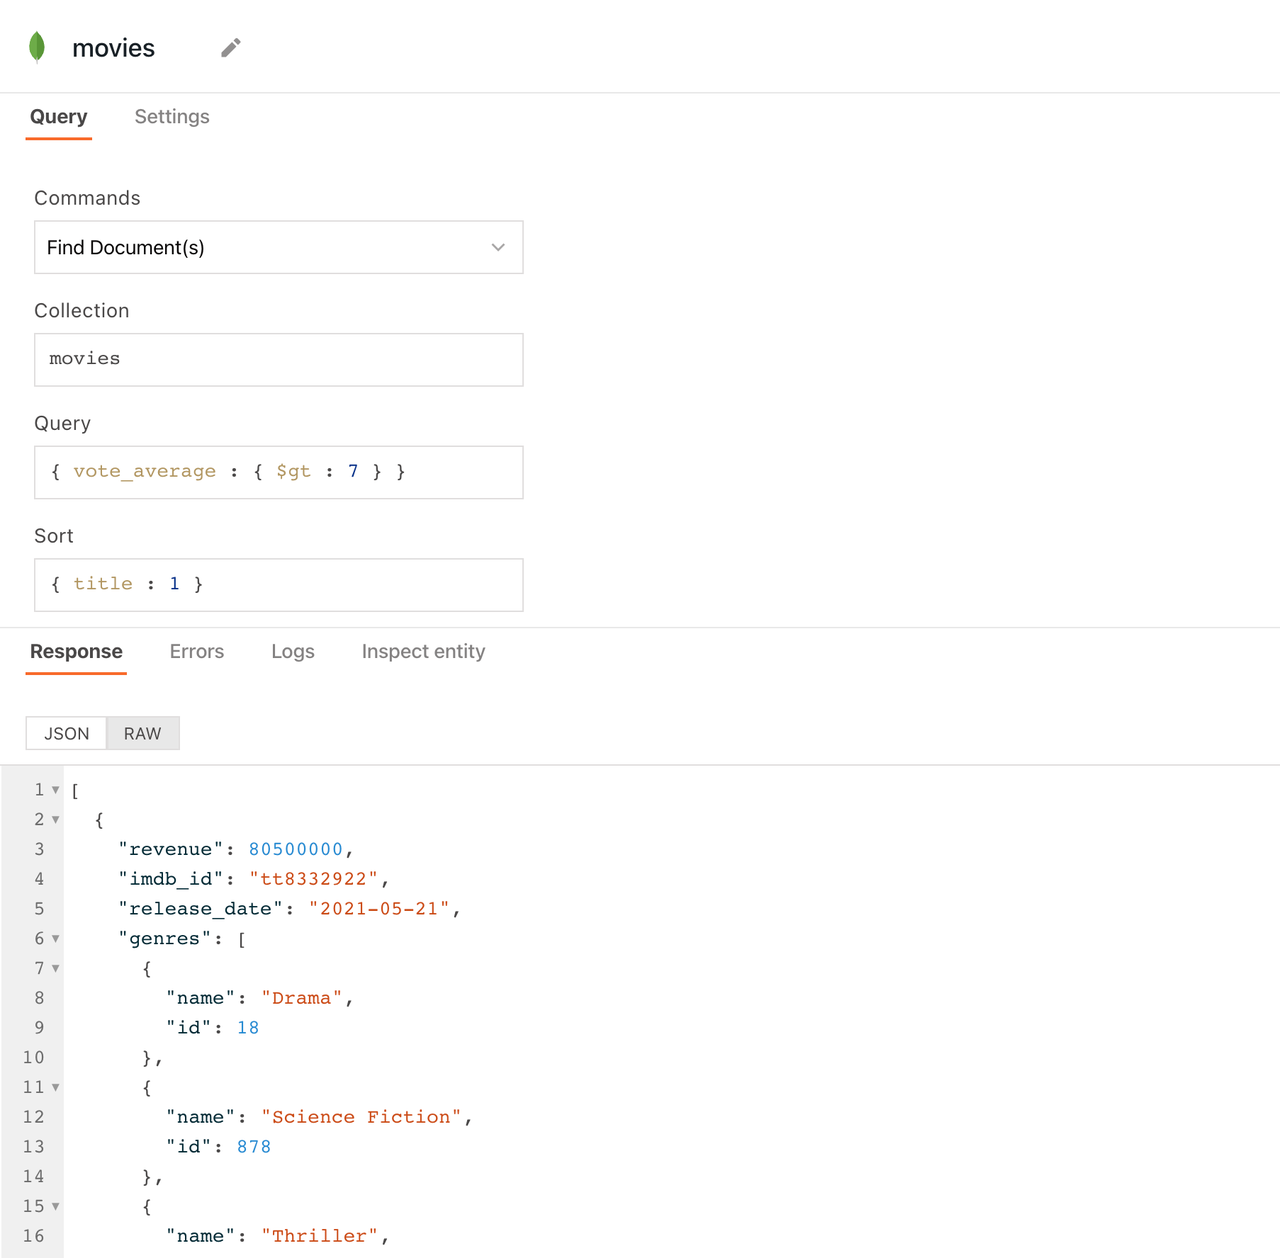
Task: Click the Sort input field
Action: 278,585
